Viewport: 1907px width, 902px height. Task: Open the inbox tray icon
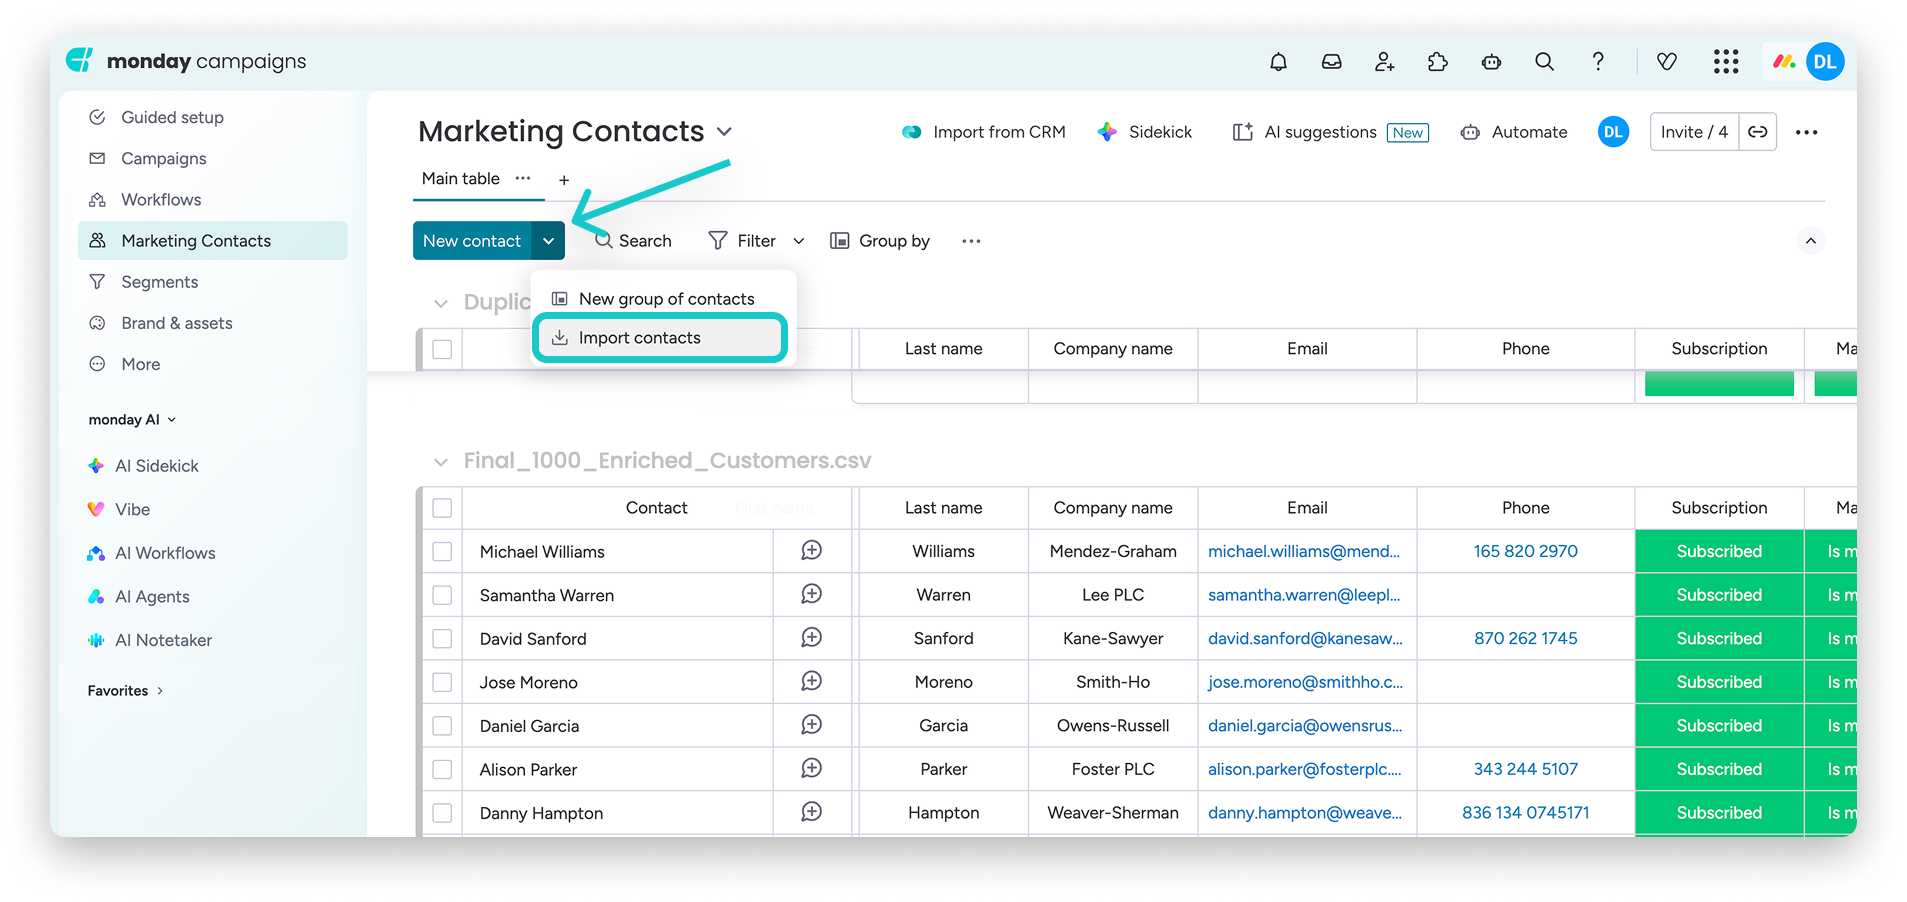[x=1331, y=62]
